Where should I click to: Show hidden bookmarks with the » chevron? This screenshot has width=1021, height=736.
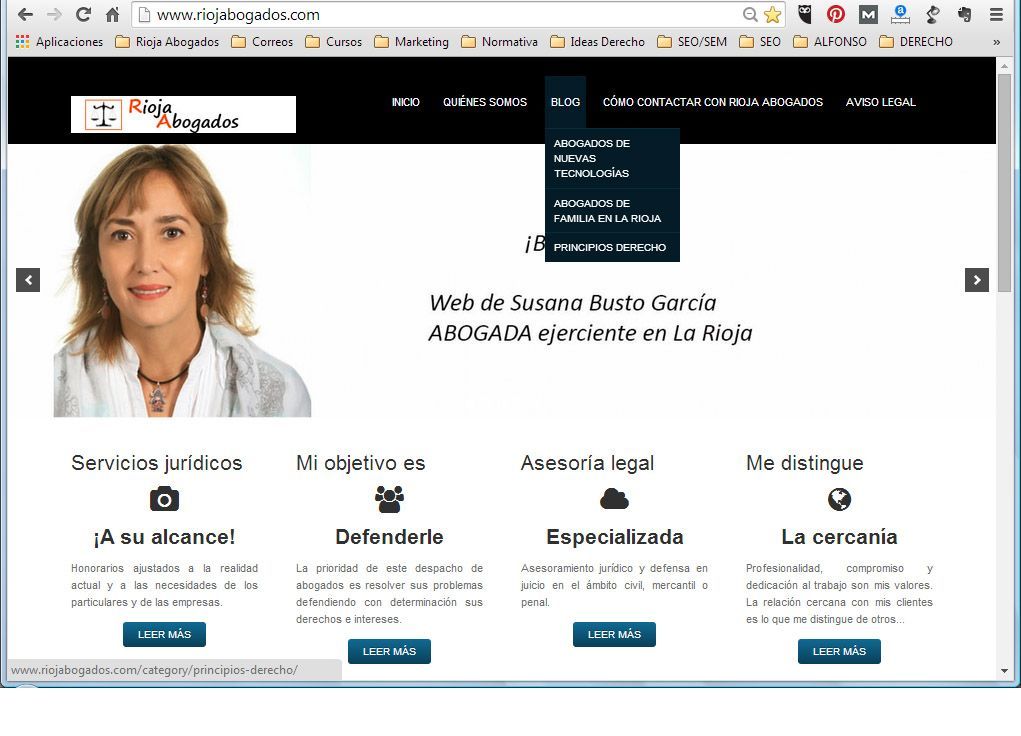(x=996, y=42)
